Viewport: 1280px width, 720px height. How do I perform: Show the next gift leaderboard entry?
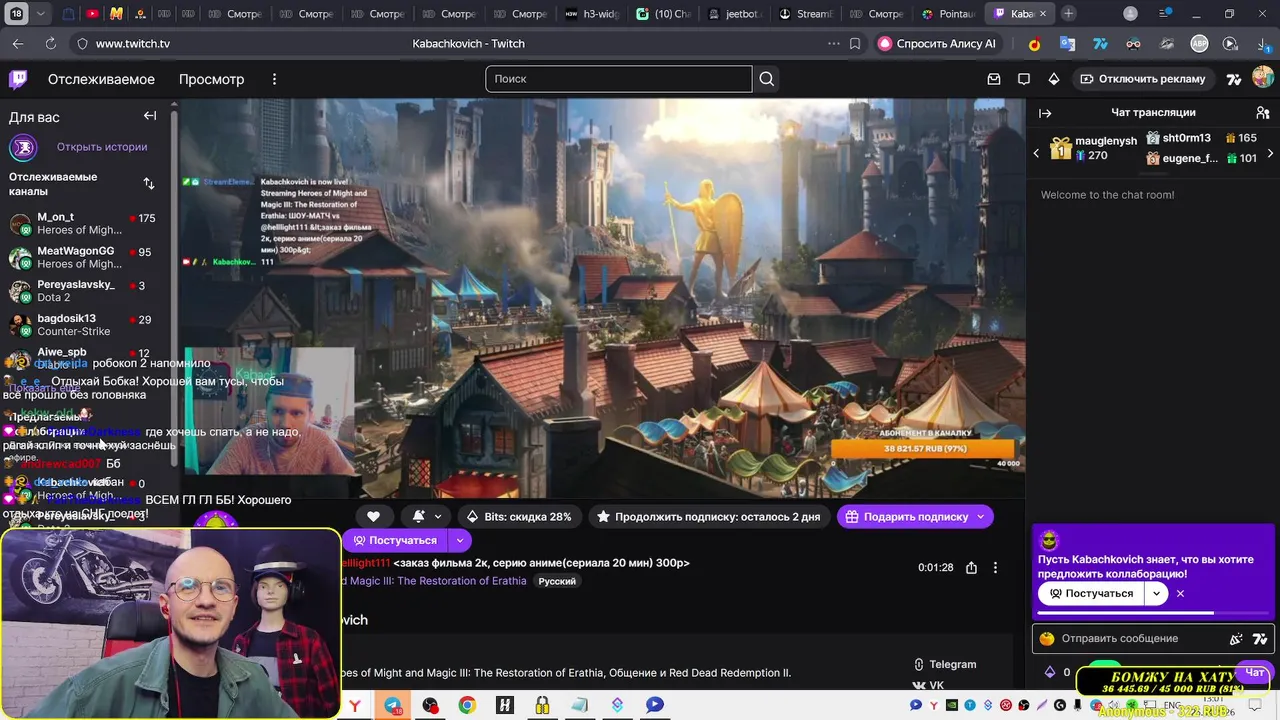point(1270,153)
